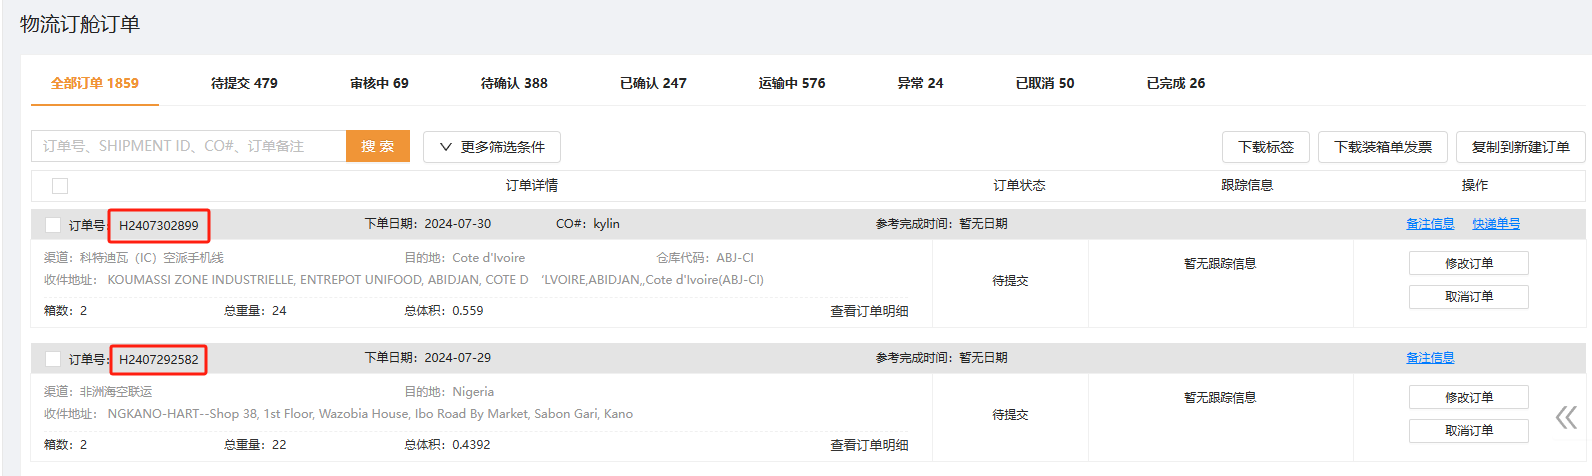Select the checkbox for order H2407292582

click(53, 359)
